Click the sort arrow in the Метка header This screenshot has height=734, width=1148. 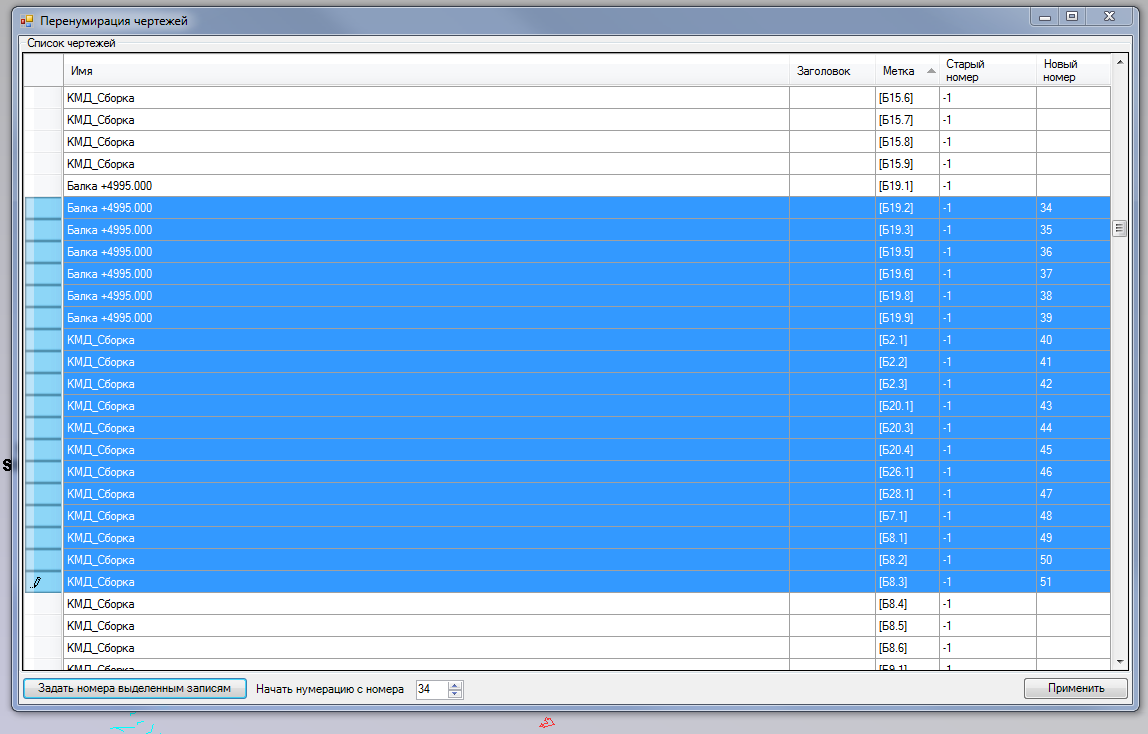(931, 71)
